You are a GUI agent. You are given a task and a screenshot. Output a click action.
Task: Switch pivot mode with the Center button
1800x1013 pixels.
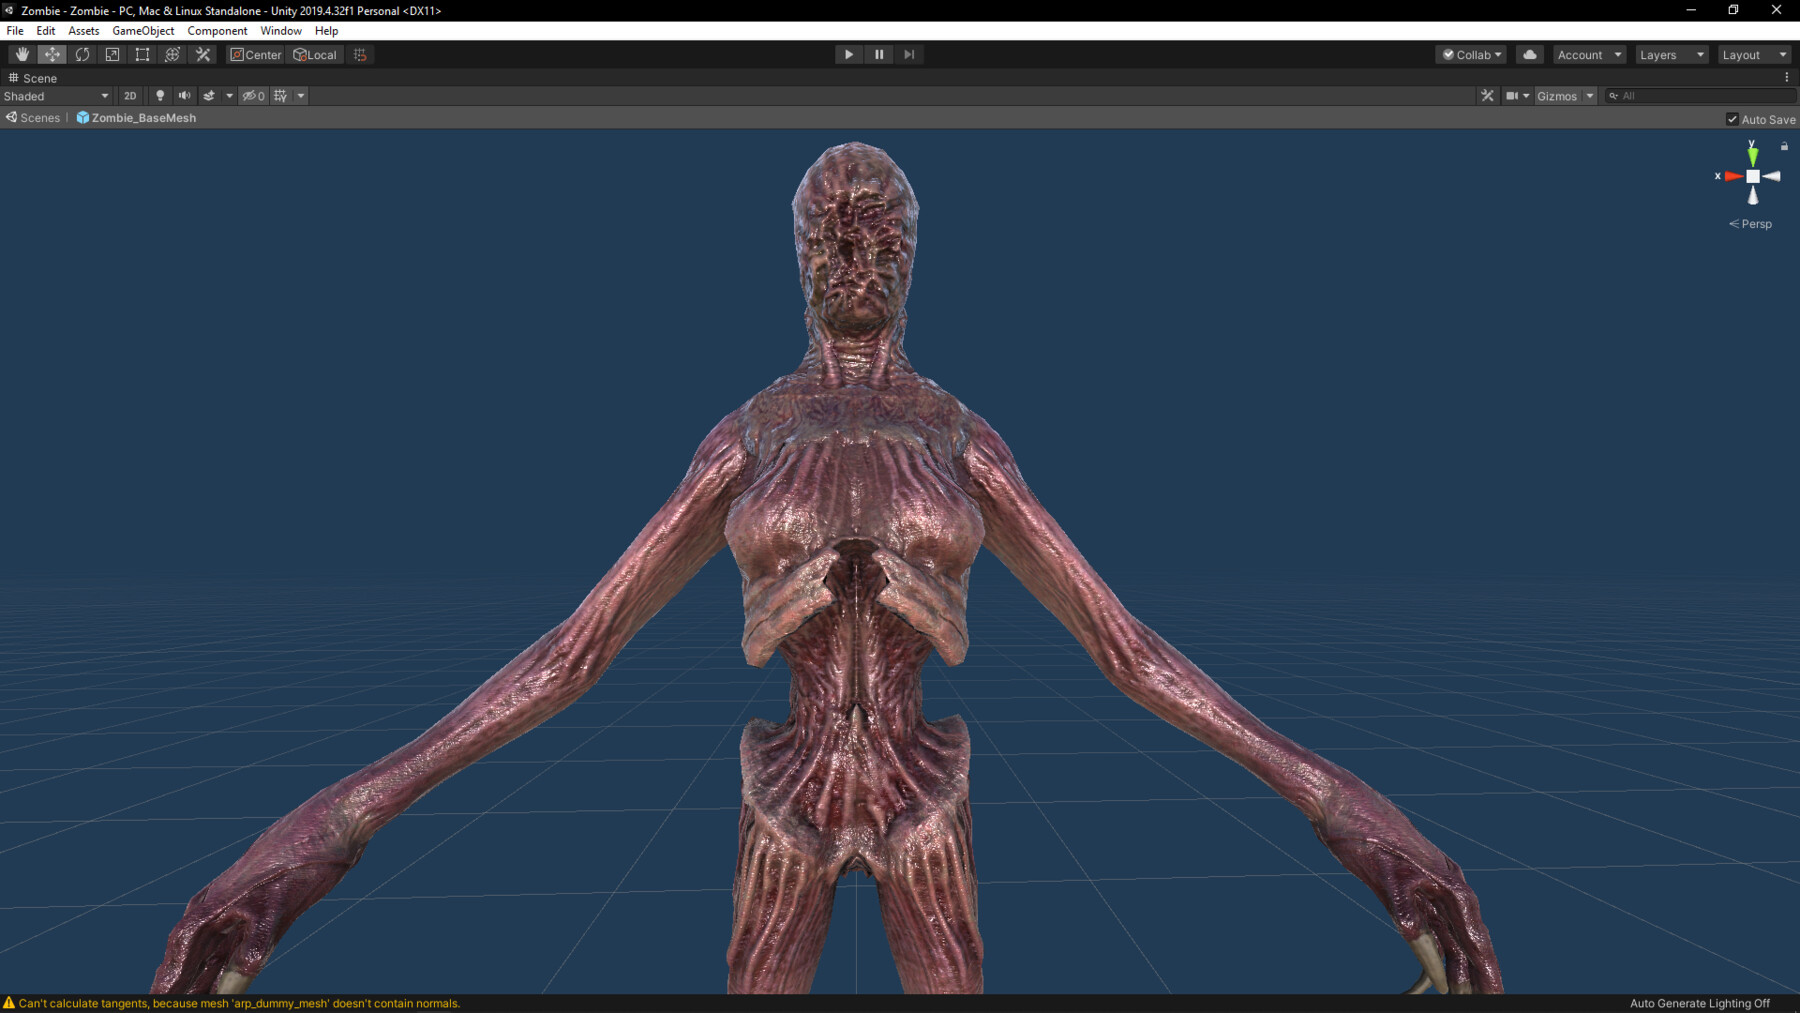pos(256,54)
